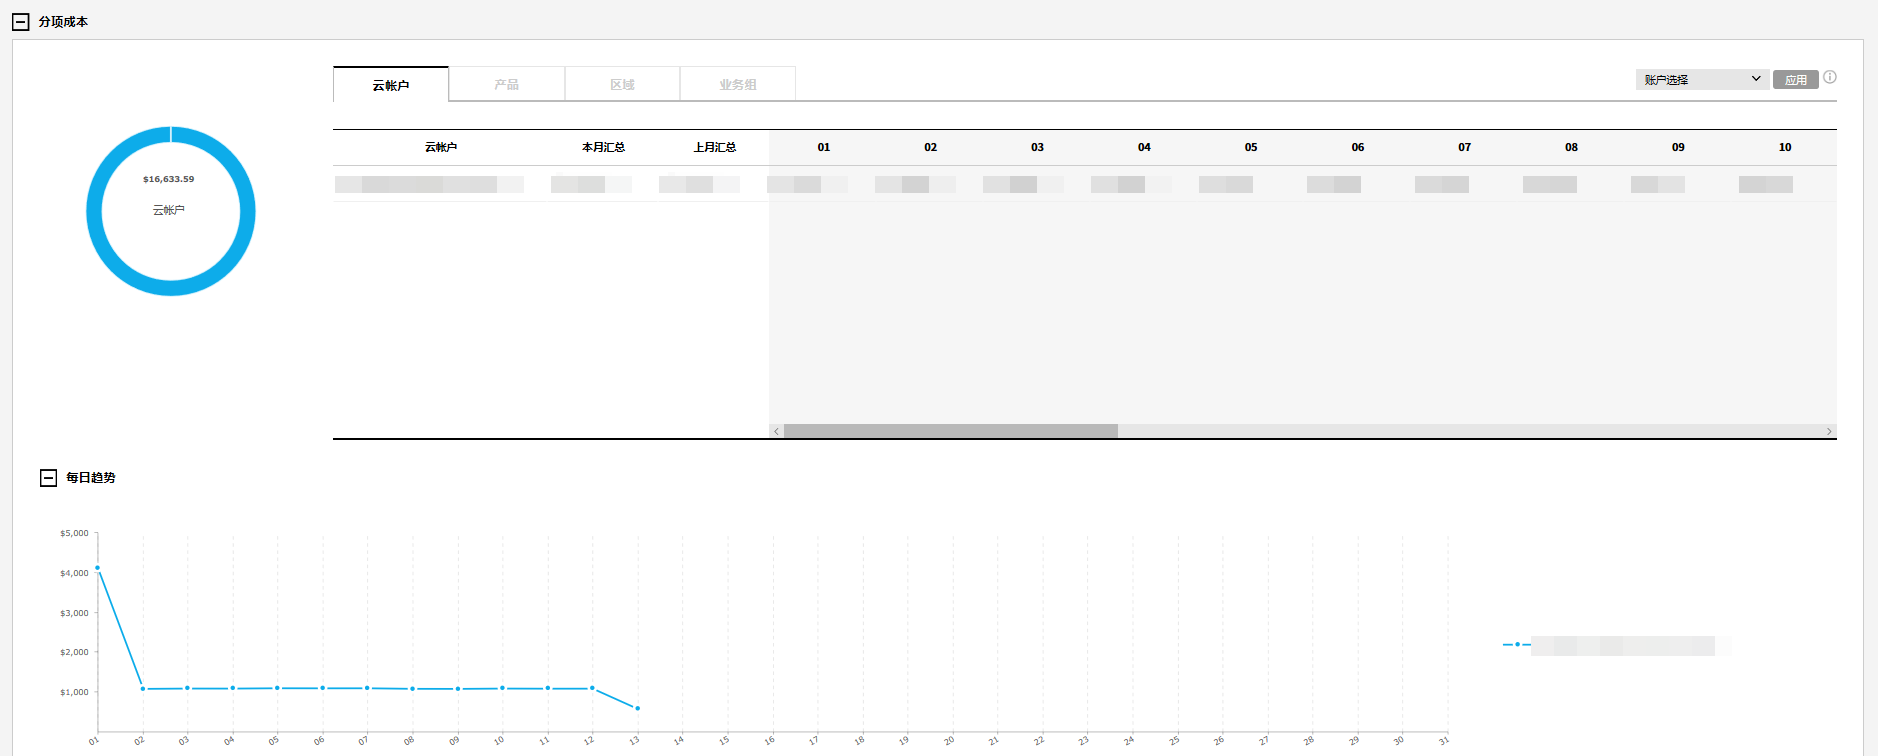
Task: Click the table scrollbar left arrow
Action: [776, 431]
